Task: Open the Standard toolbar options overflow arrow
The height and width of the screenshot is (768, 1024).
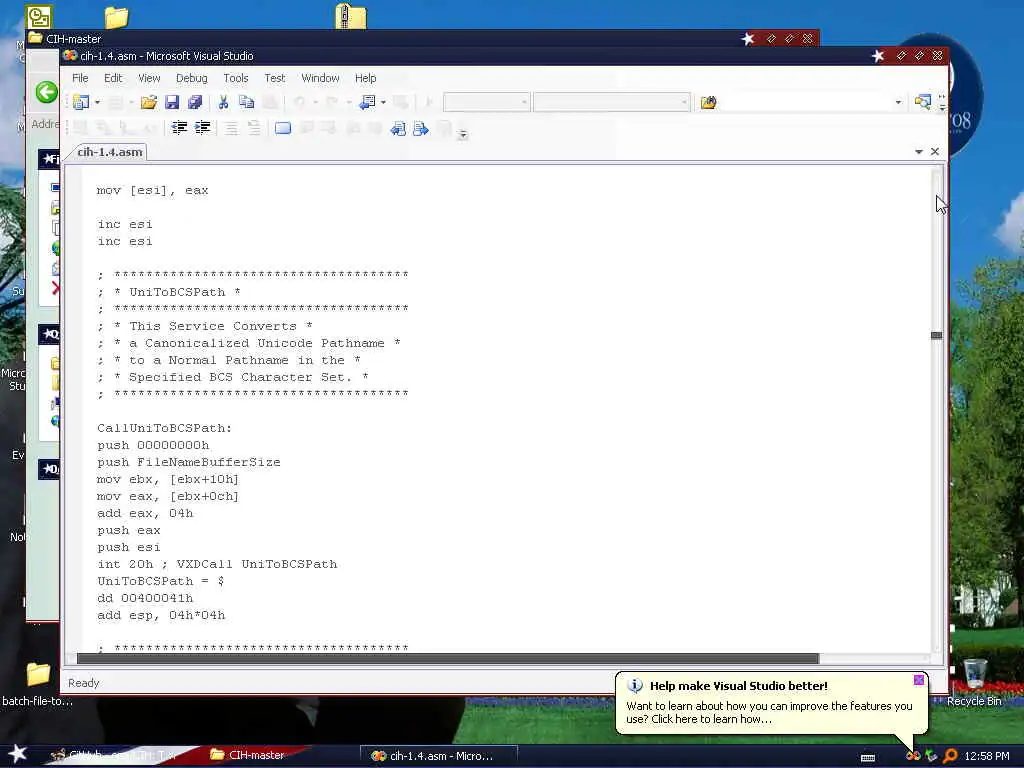Action: (x=942, y=103)
